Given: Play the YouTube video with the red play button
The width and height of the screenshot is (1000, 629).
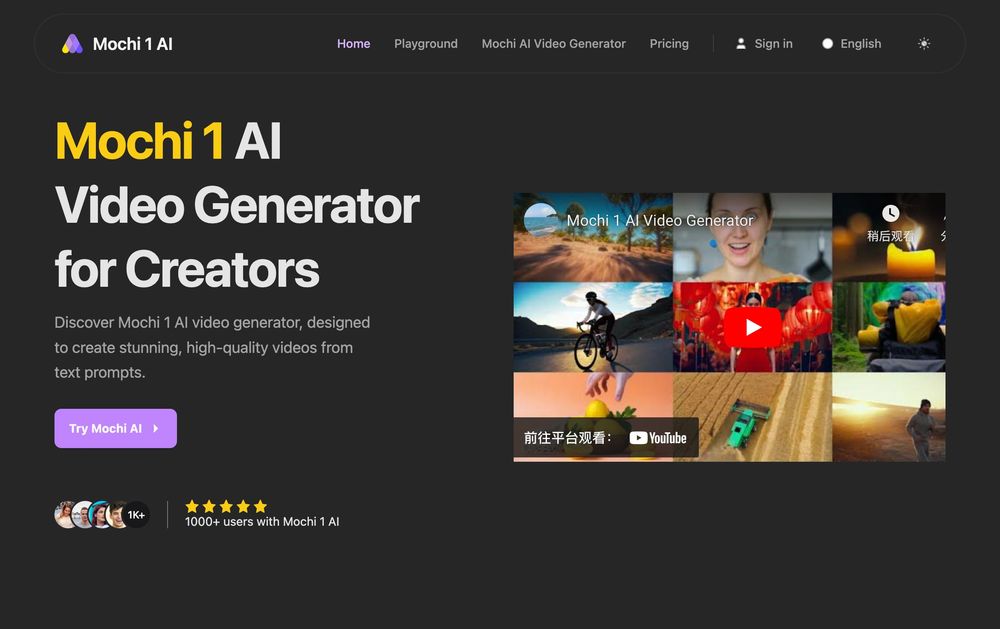Looking at the screenshot, I should 753,327.
